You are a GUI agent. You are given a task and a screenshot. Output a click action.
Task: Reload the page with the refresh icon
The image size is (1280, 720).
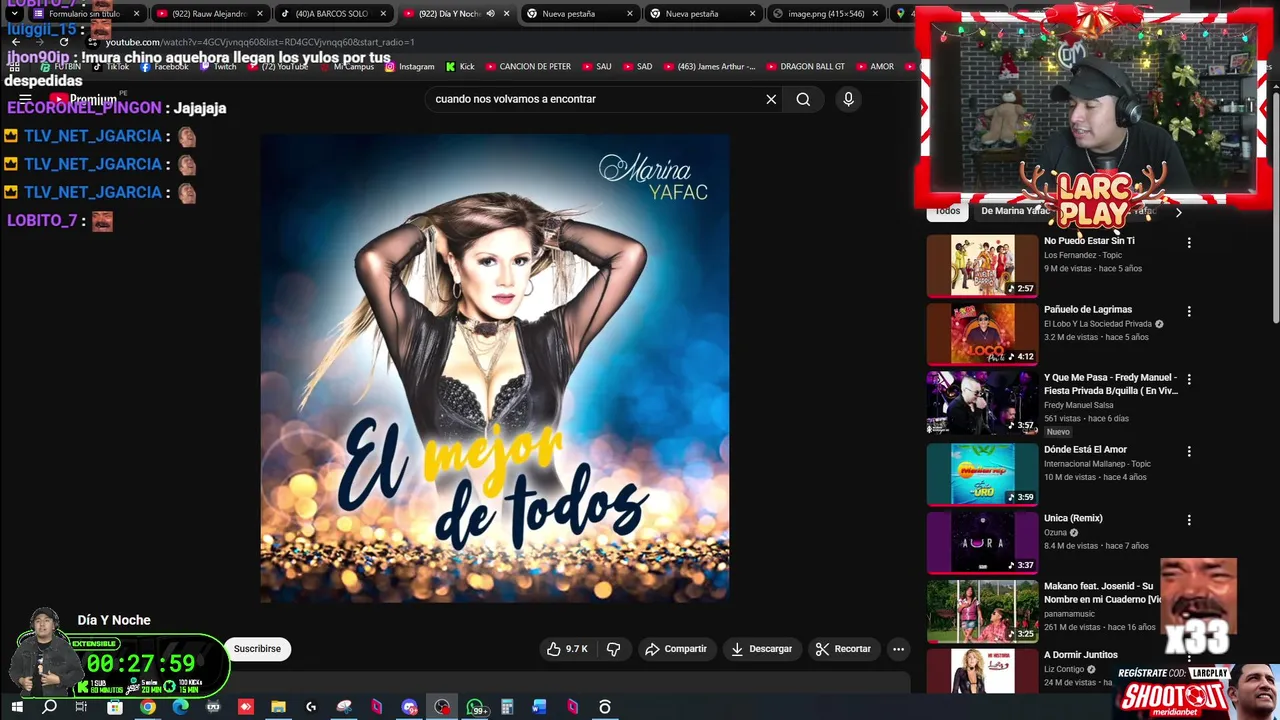point(63,42)
